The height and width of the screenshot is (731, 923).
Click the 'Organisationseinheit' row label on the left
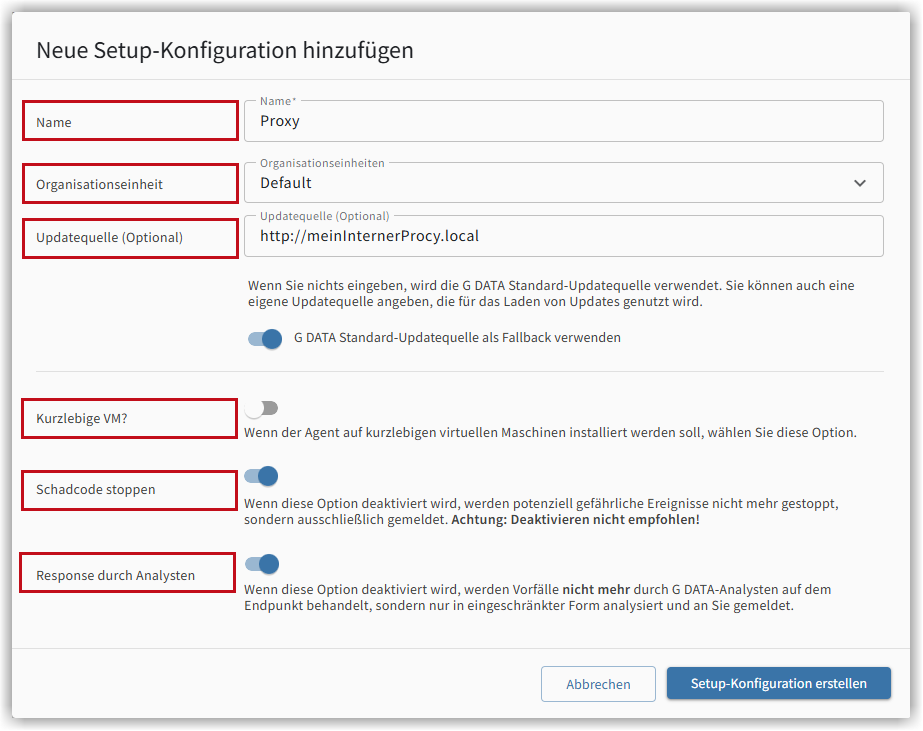tap(99, 184)
